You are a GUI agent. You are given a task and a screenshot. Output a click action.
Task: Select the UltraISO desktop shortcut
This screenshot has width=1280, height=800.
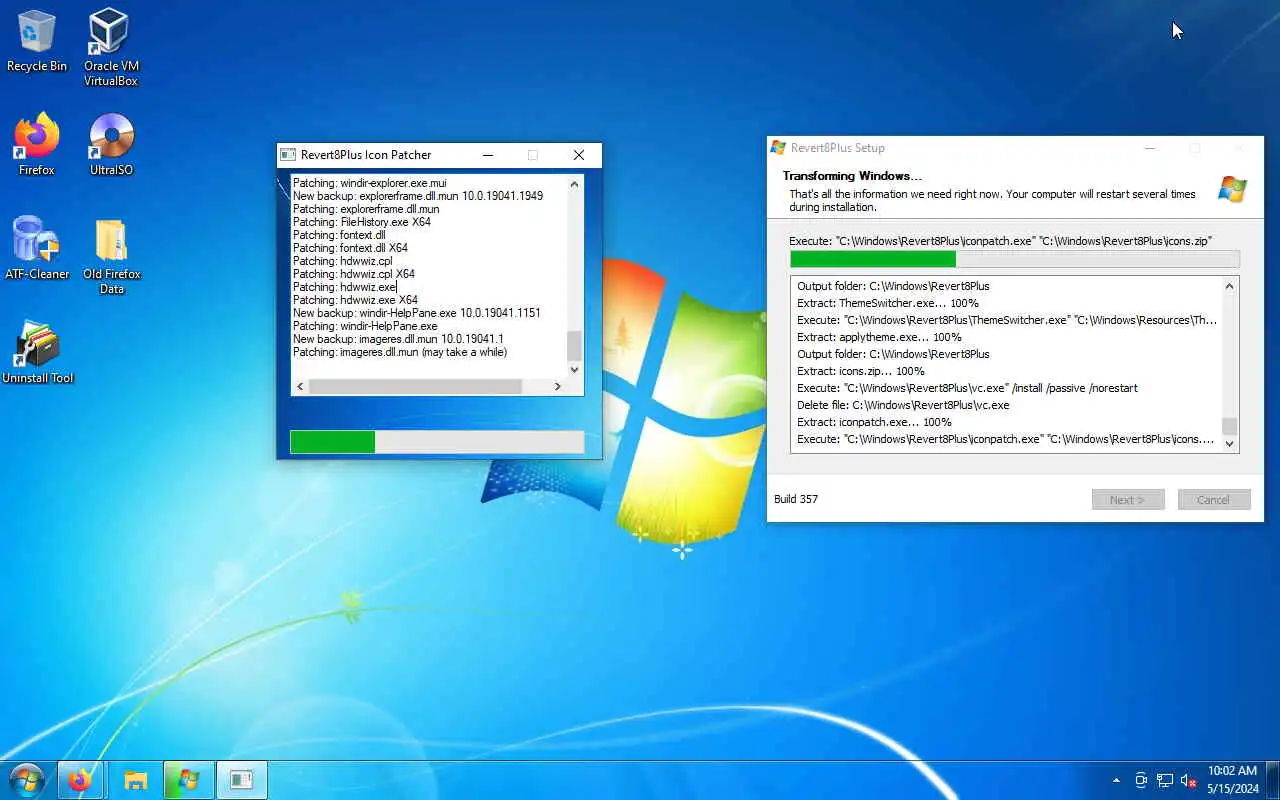pyautogui.click(x=111, y=144)
